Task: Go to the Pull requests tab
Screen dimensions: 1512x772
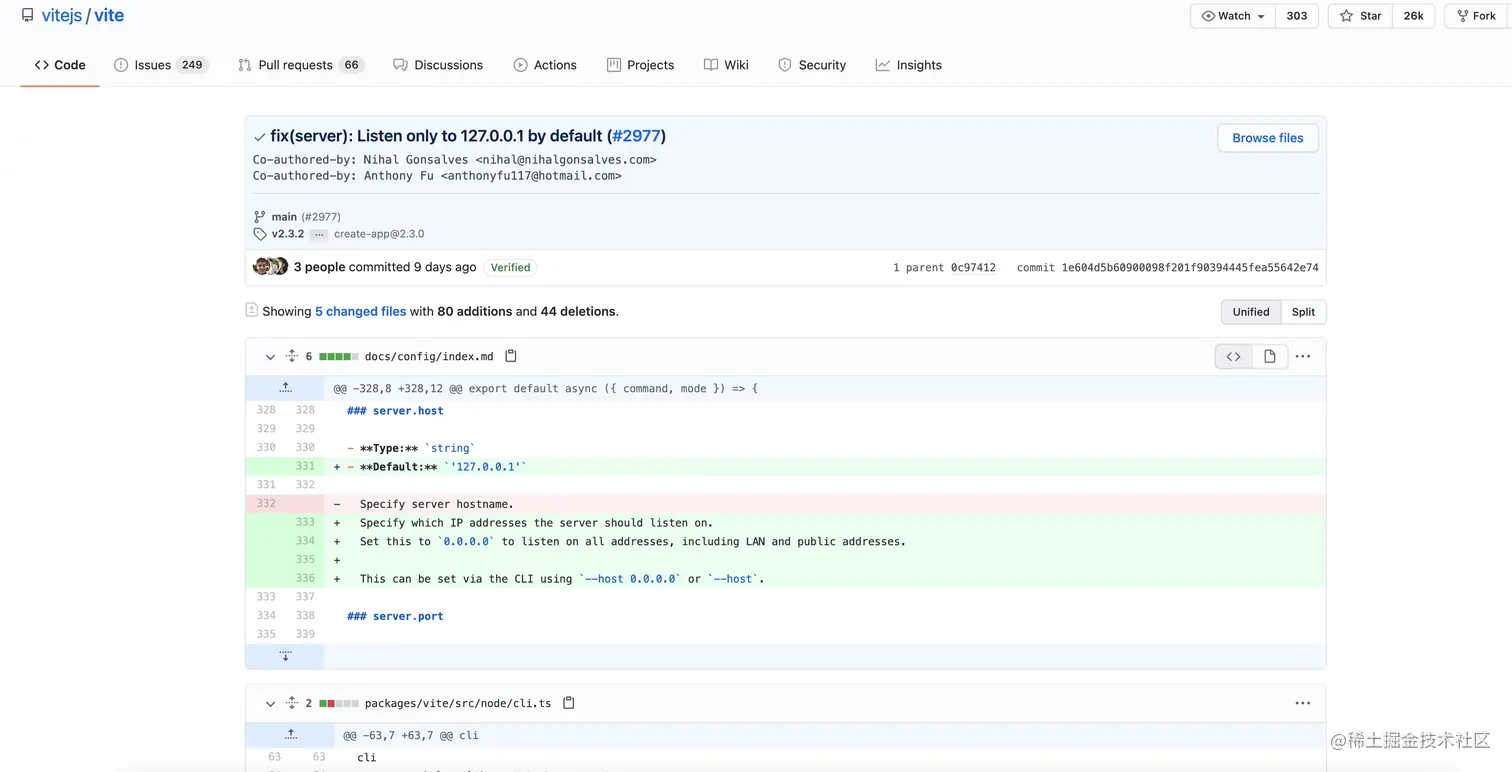Action: click(295, 65)
